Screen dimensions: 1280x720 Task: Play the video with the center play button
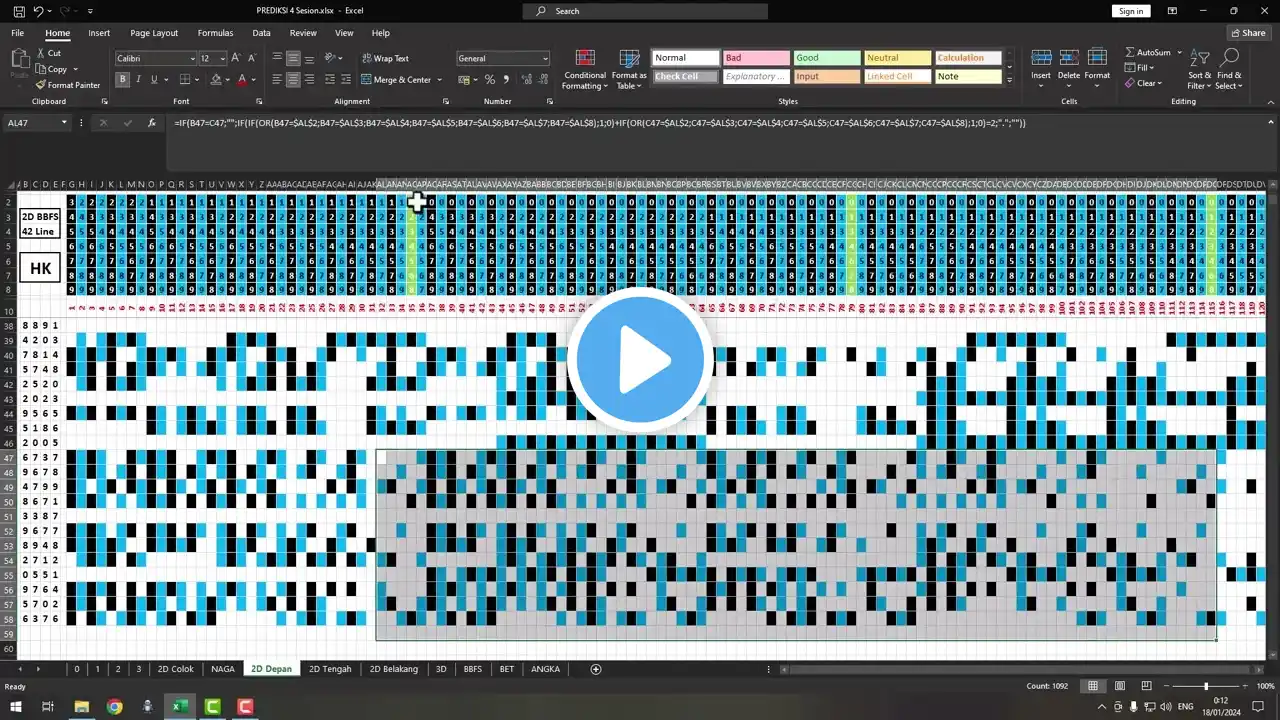[x=640, y=360]
